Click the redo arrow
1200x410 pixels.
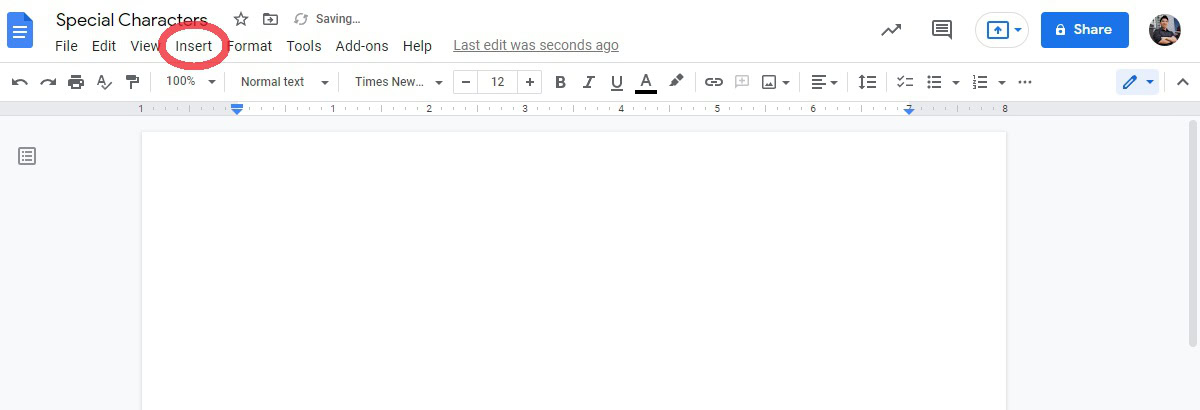tap(48, 82)
